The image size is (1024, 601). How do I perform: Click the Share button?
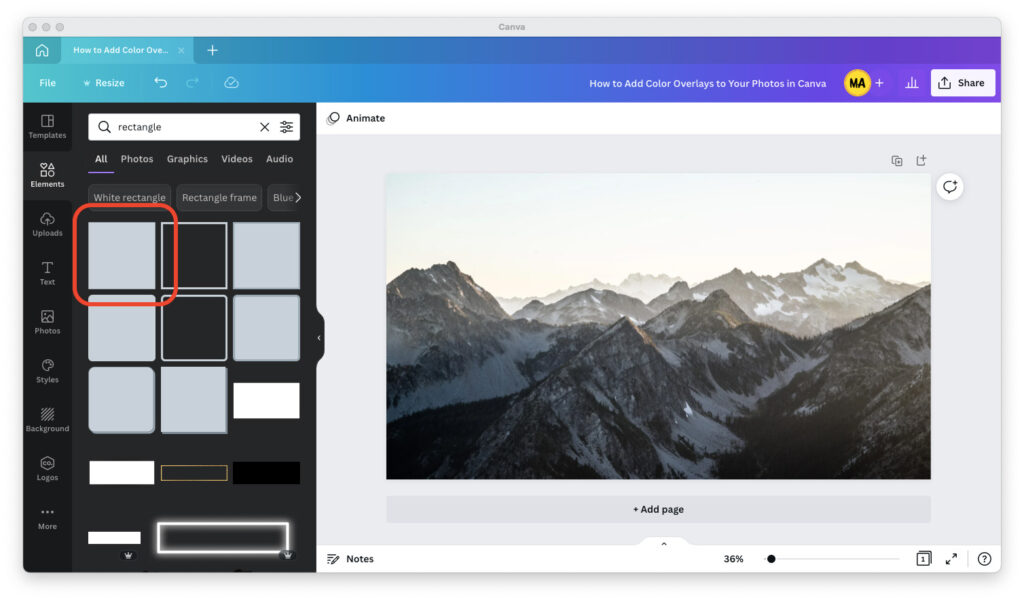pos(962,83)
